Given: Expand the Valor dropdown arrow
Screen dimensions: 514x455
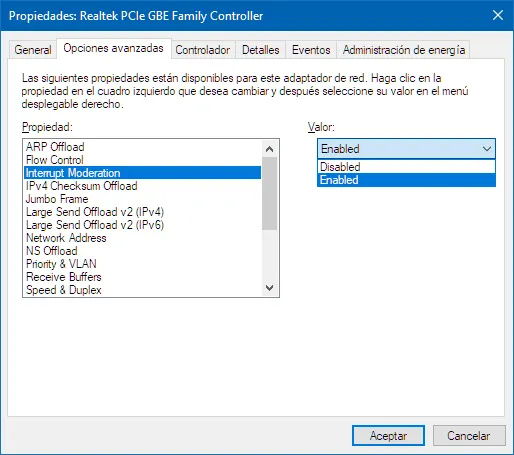Looking at the screenshot, I should click(487, 149).
